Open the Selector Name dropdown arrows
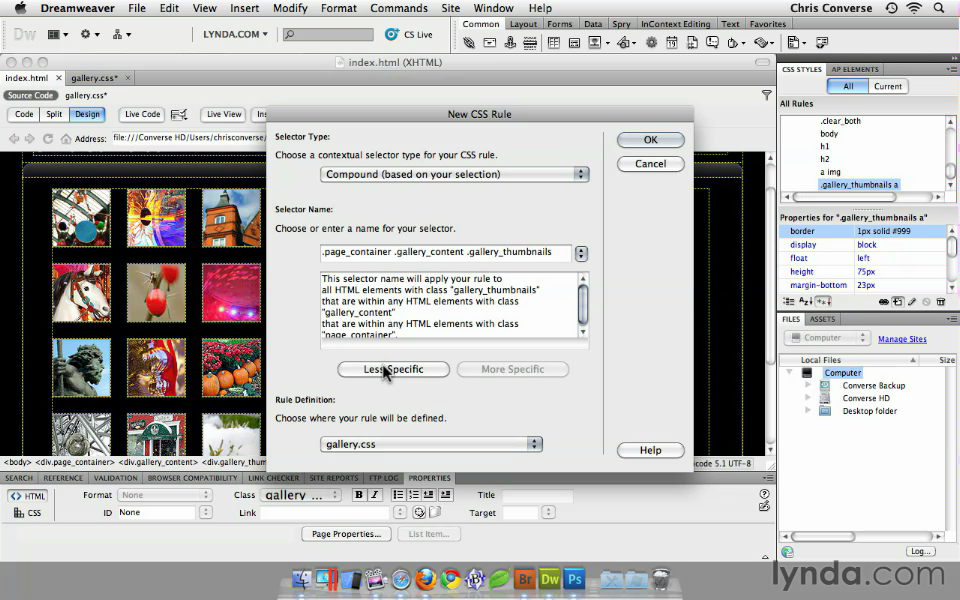This screenshot has height=600, width=960. 581,253
